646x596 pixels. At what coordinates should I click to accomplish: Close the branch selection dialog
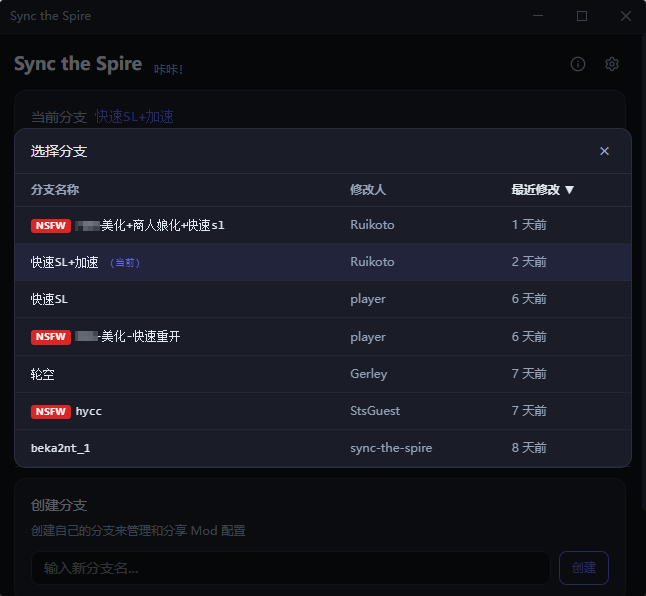tap(604, 151)
